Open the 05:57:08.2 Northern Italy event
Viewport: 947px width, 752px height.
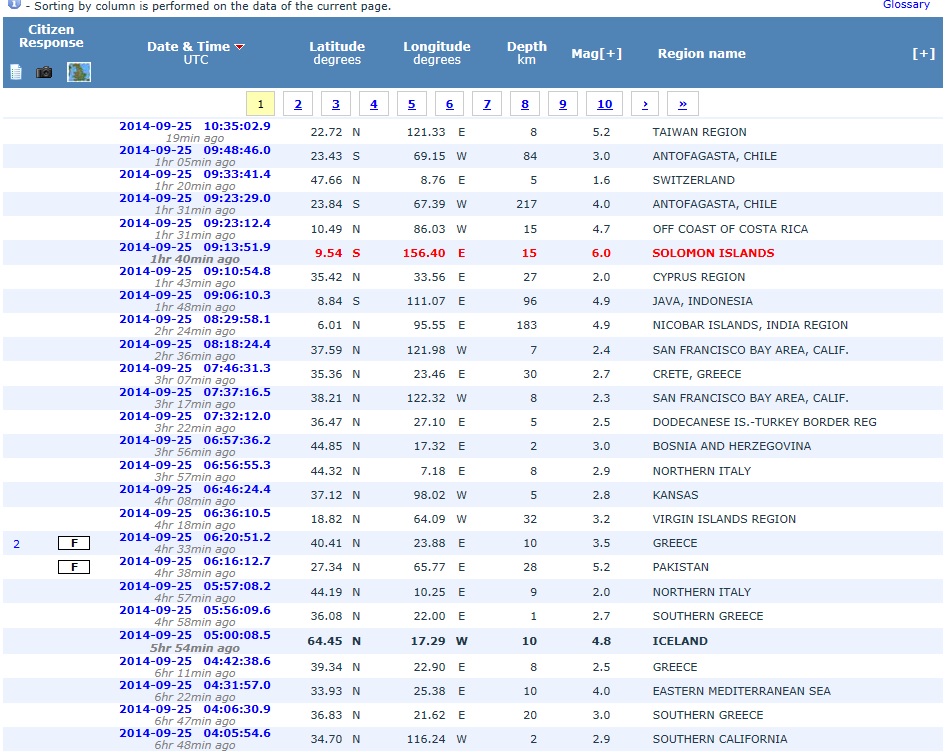[x=194, y=586]
